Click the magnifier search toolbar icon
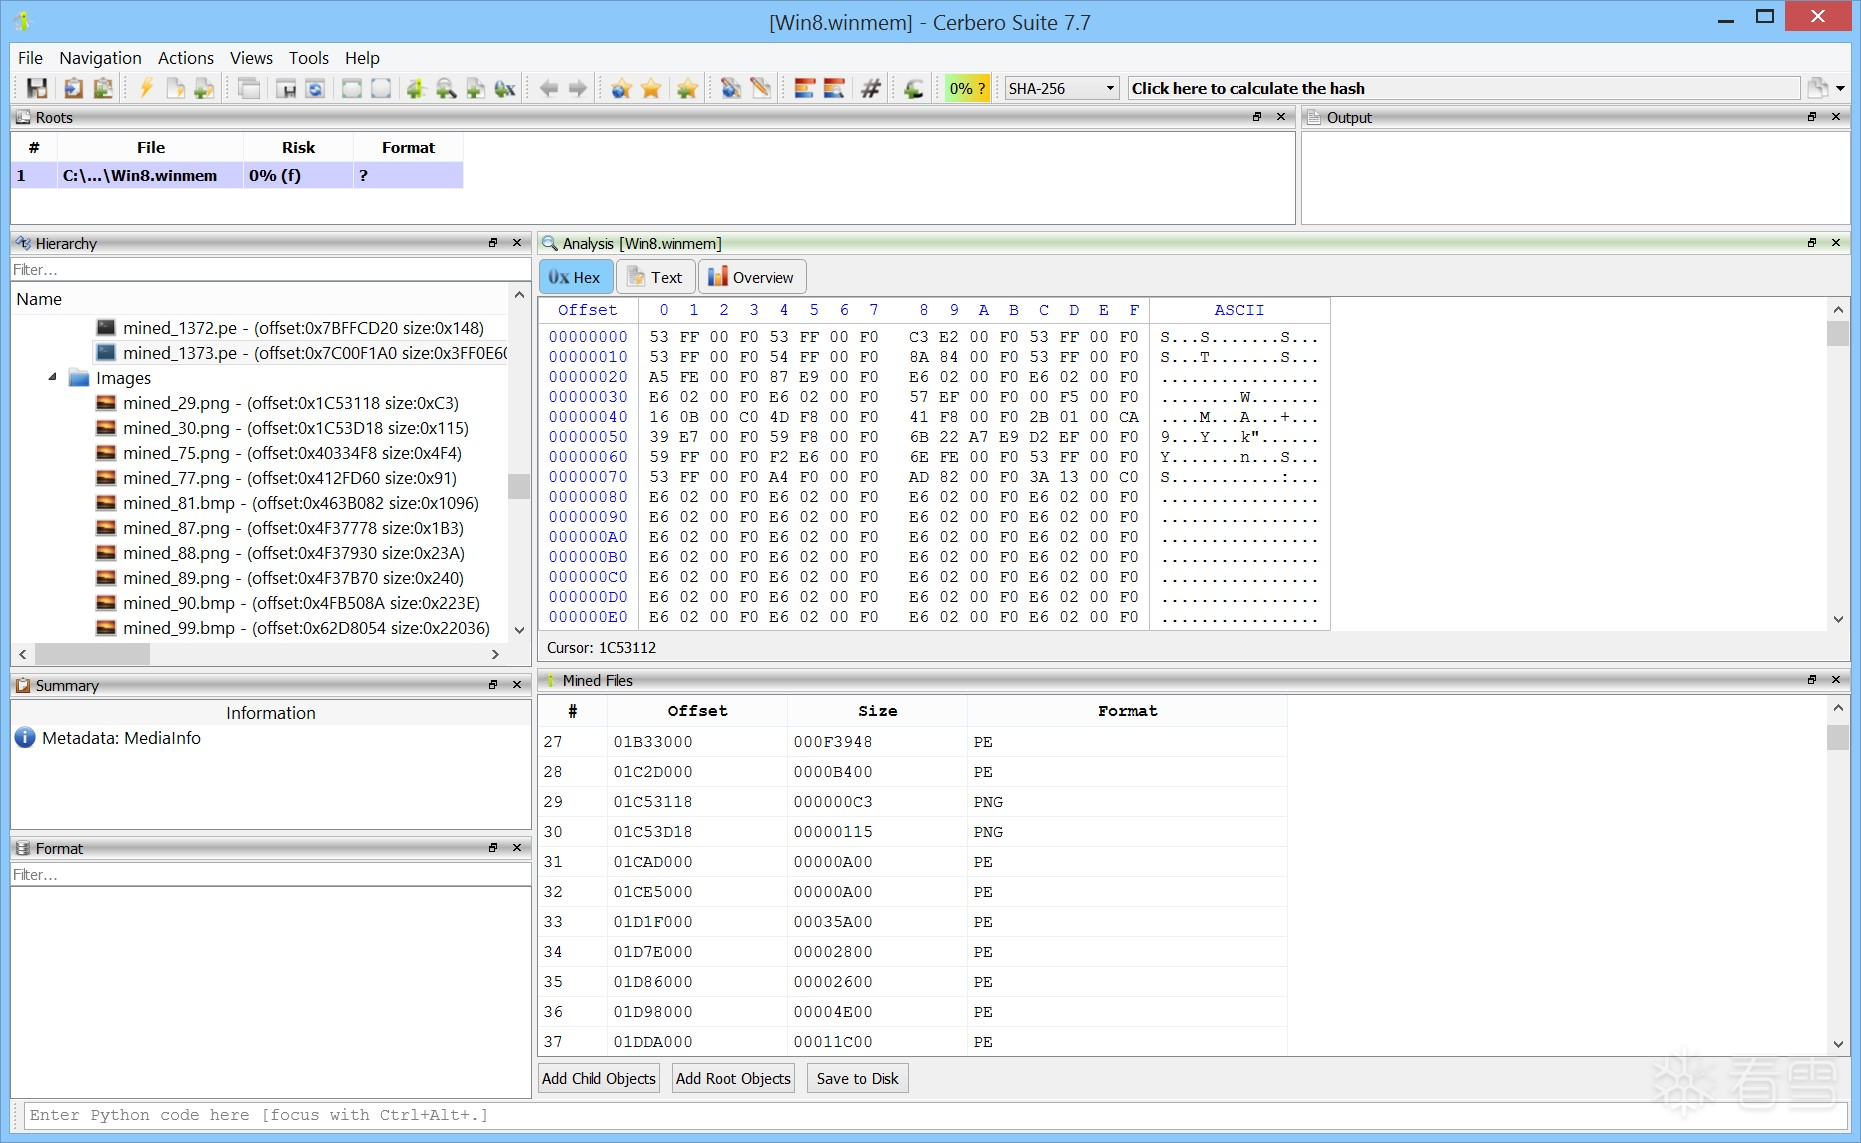This screenshot has width=1861, height=1143. click(446, 89)
